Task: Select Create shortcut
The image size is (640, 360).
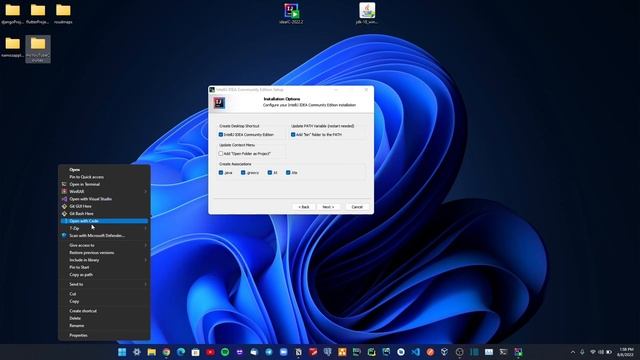Action: pos(104,311)
